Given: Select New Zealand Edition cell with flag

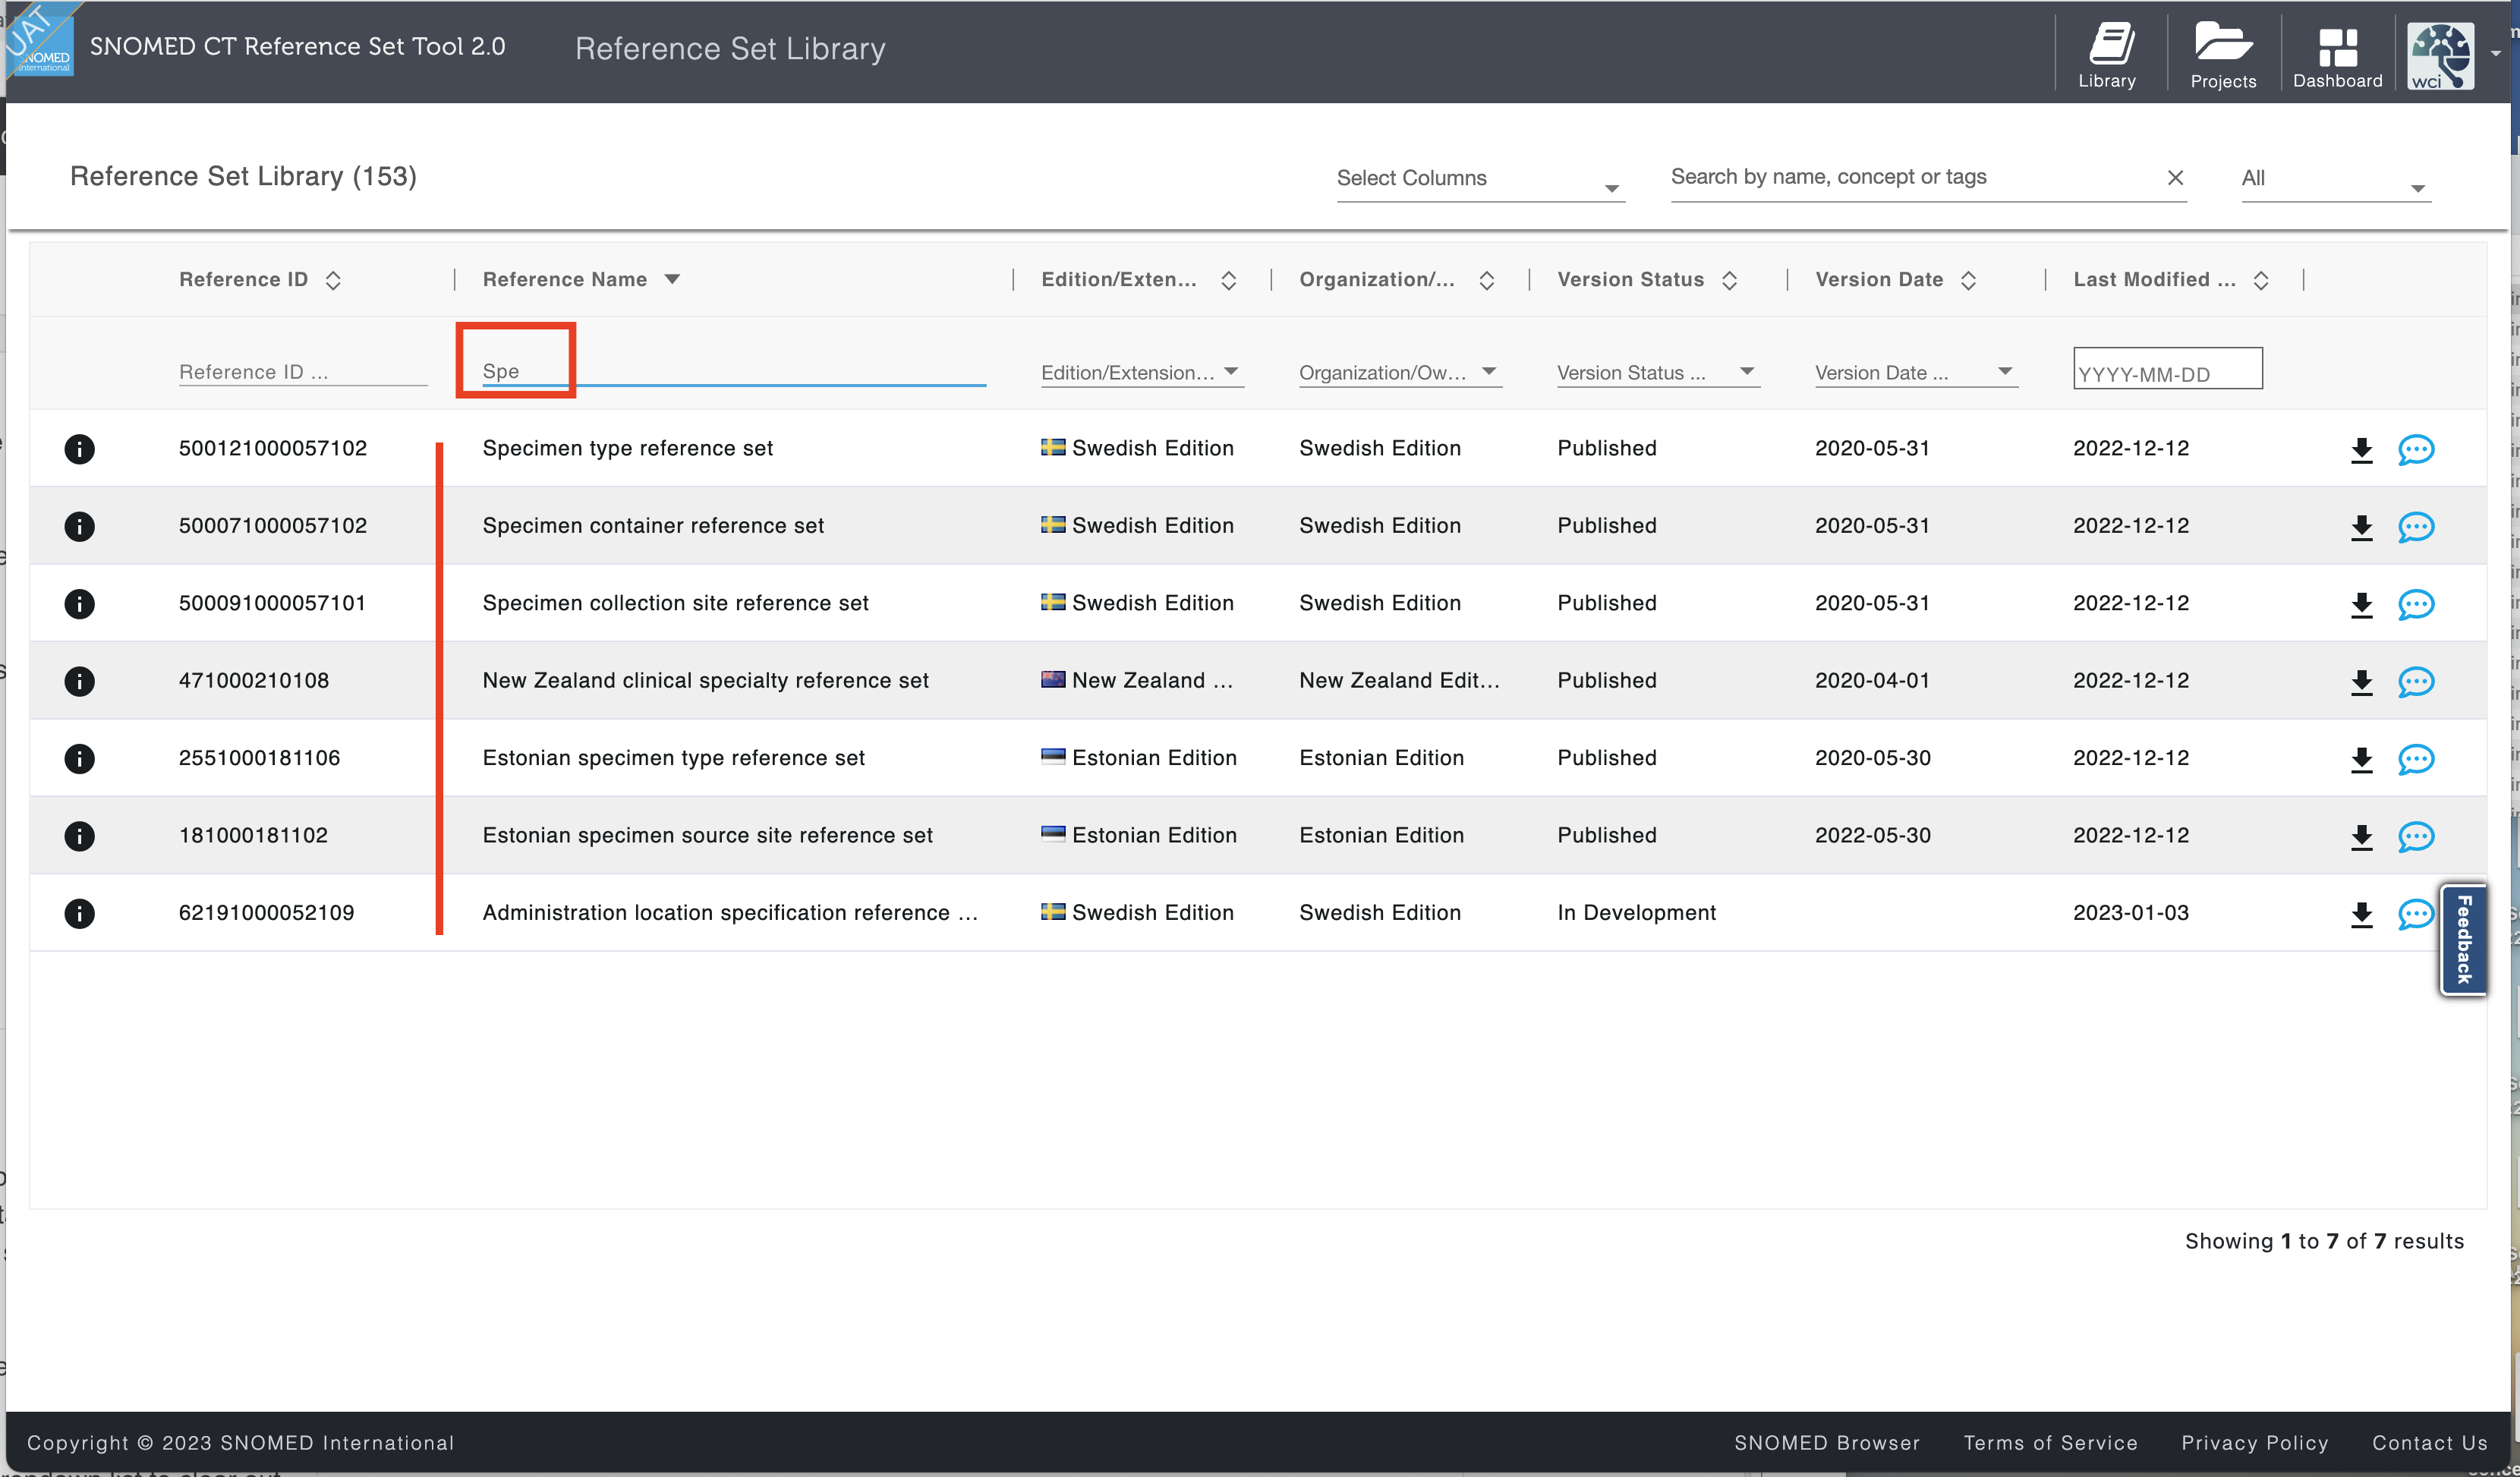Looking at the screenshot, I should [x=1137, y=681].
